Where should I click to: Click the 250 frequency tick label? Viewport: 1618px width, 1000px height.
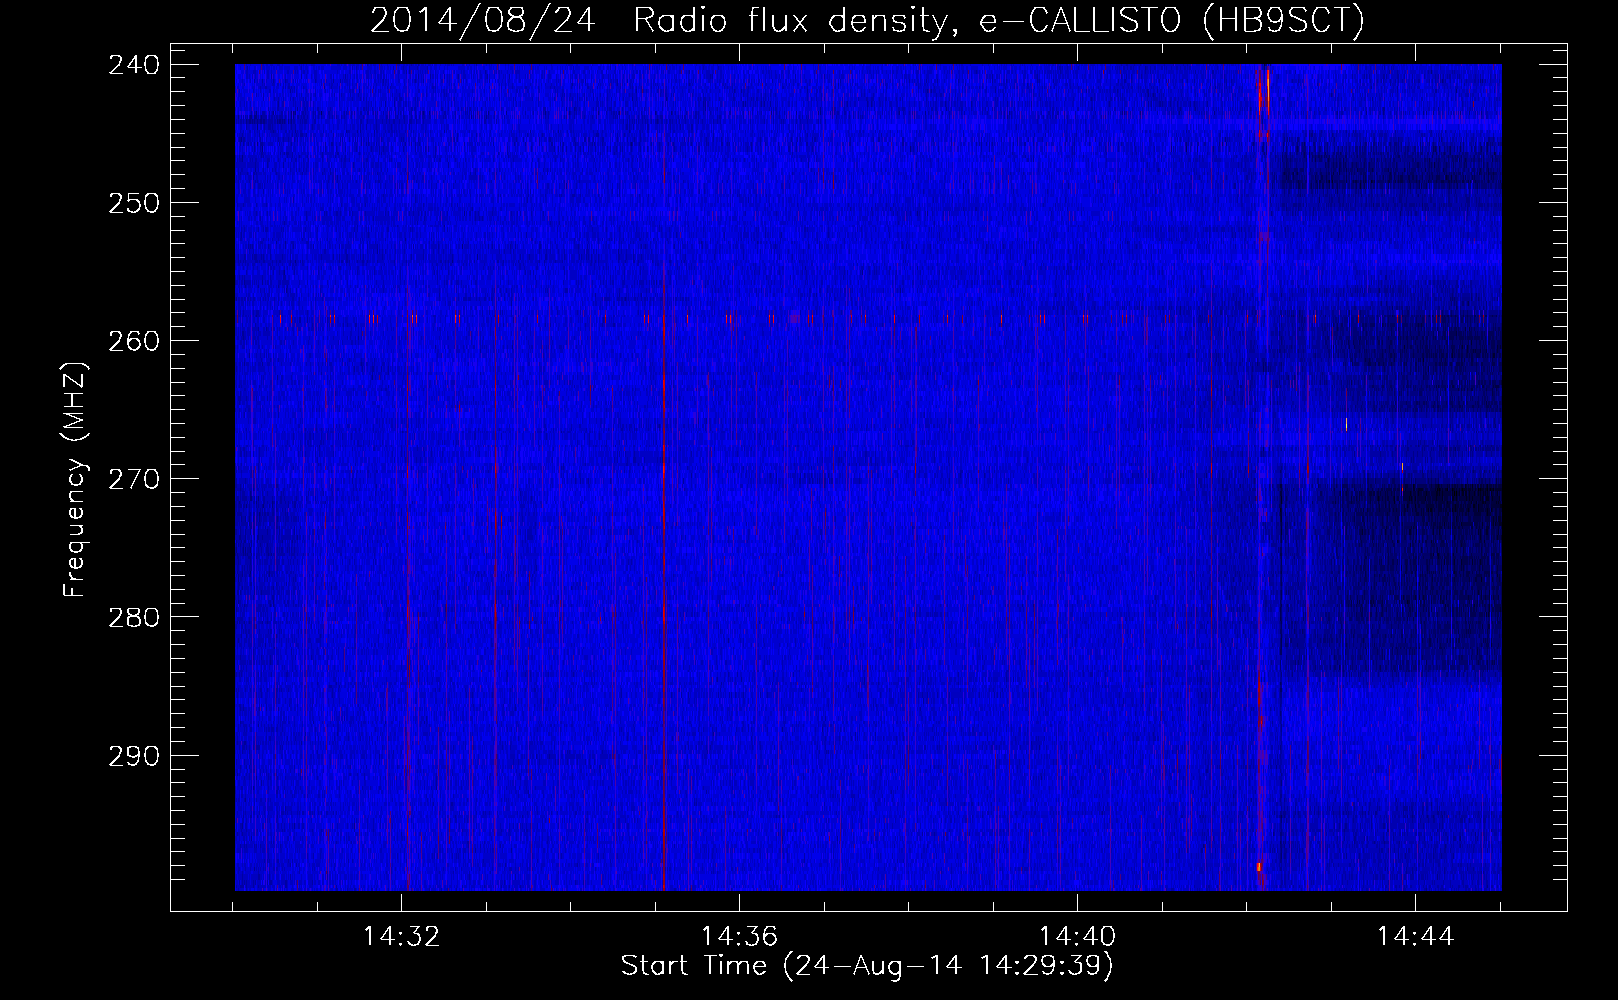(133, 202)
